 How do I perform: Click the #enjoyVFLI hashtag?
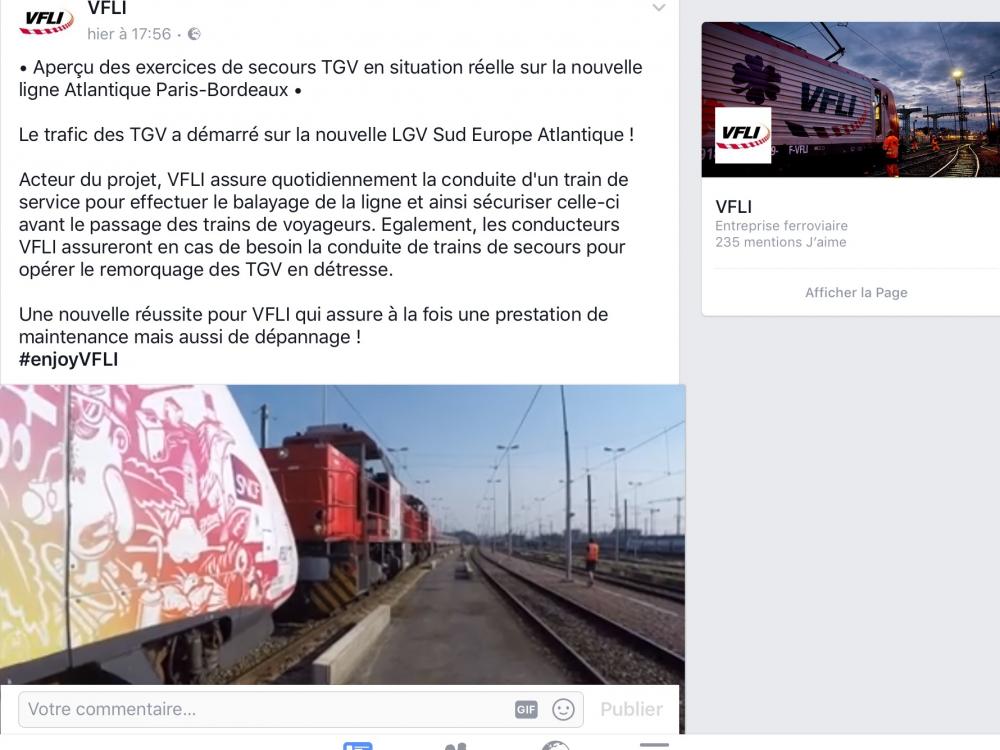68,359
